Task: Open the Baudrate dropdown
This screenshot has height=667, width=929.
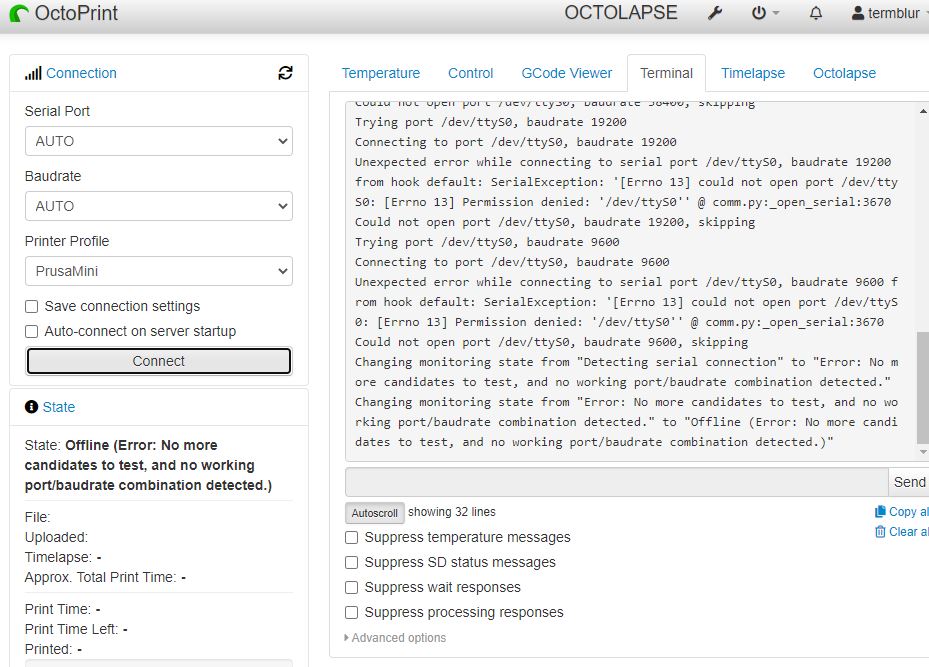Action: click(x=159, y=206)
